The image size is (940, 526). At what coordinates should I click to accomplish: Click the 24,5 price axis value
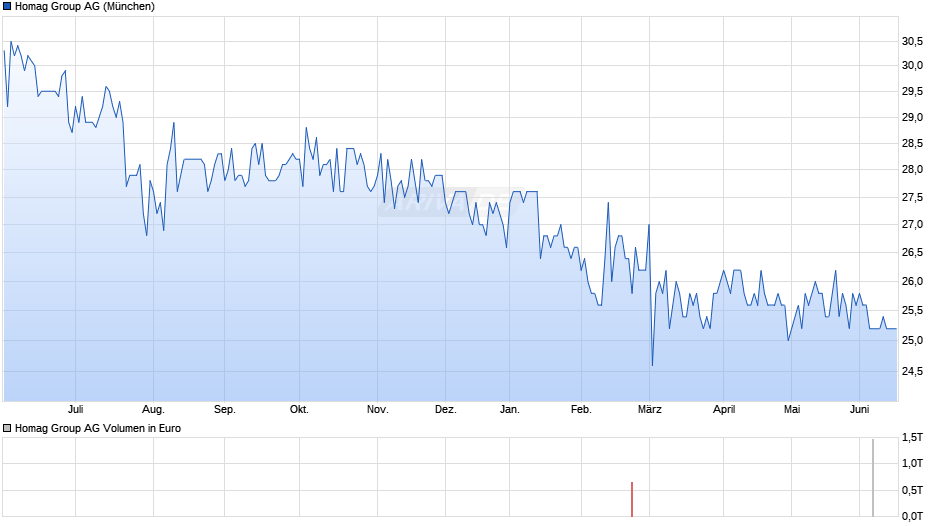coord(912,372)
